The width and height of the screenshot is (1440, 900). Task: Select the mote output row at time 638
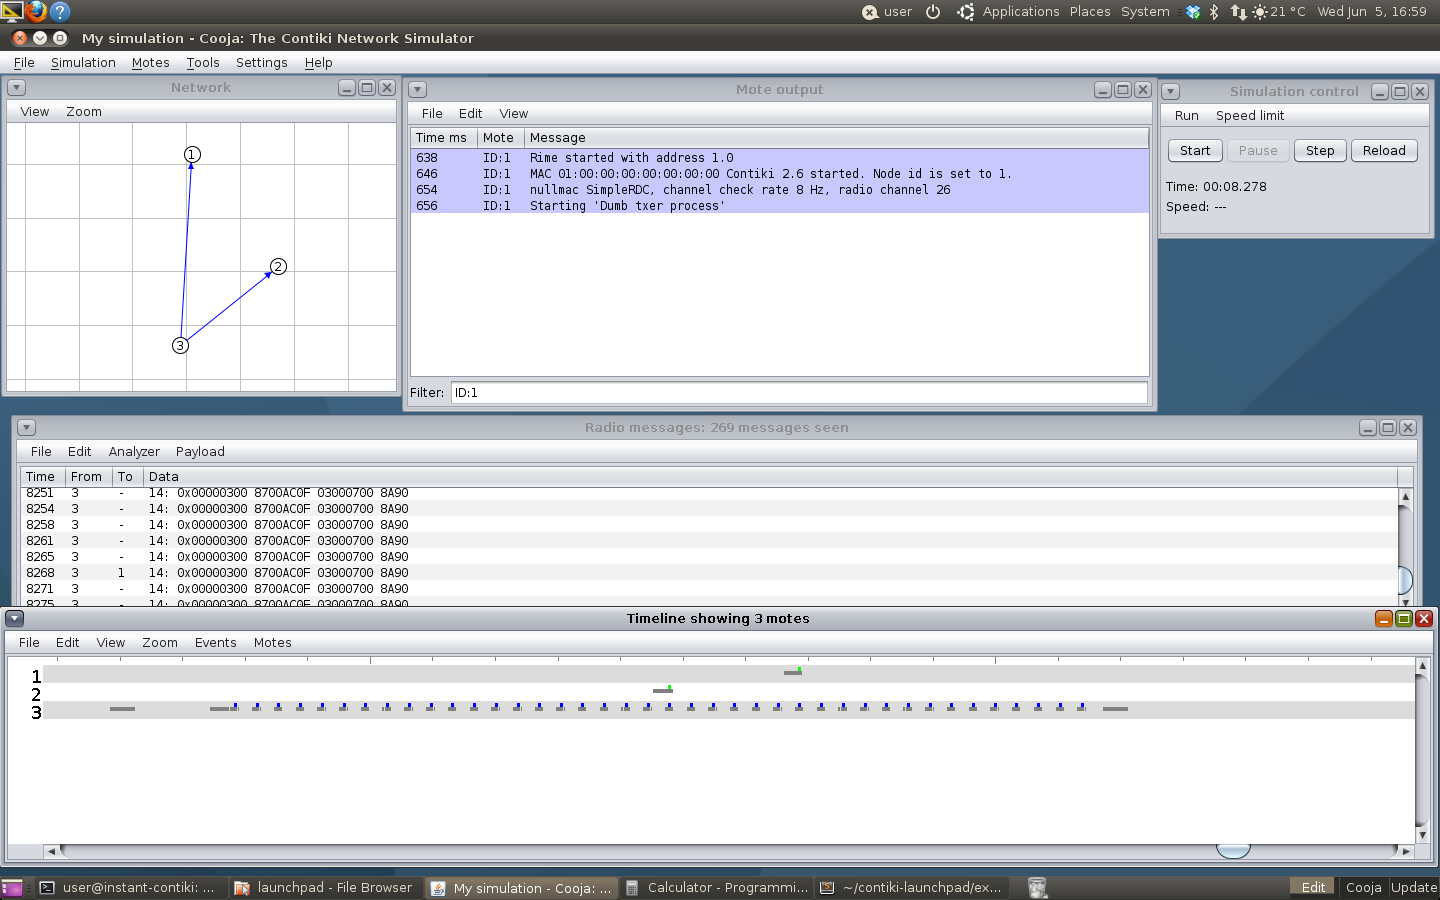click(x=780, y=158)
